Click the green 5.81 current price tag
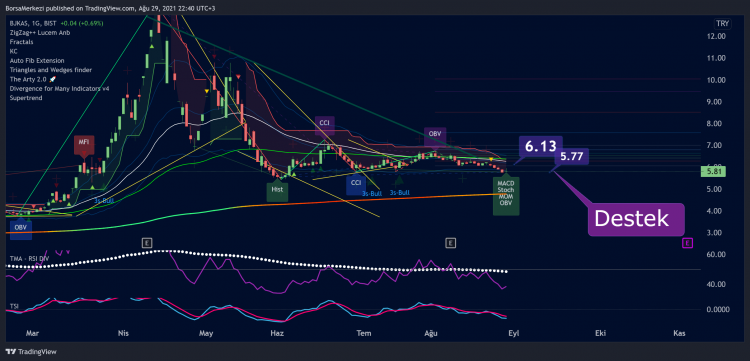750x361 pixels. point(715,172)
